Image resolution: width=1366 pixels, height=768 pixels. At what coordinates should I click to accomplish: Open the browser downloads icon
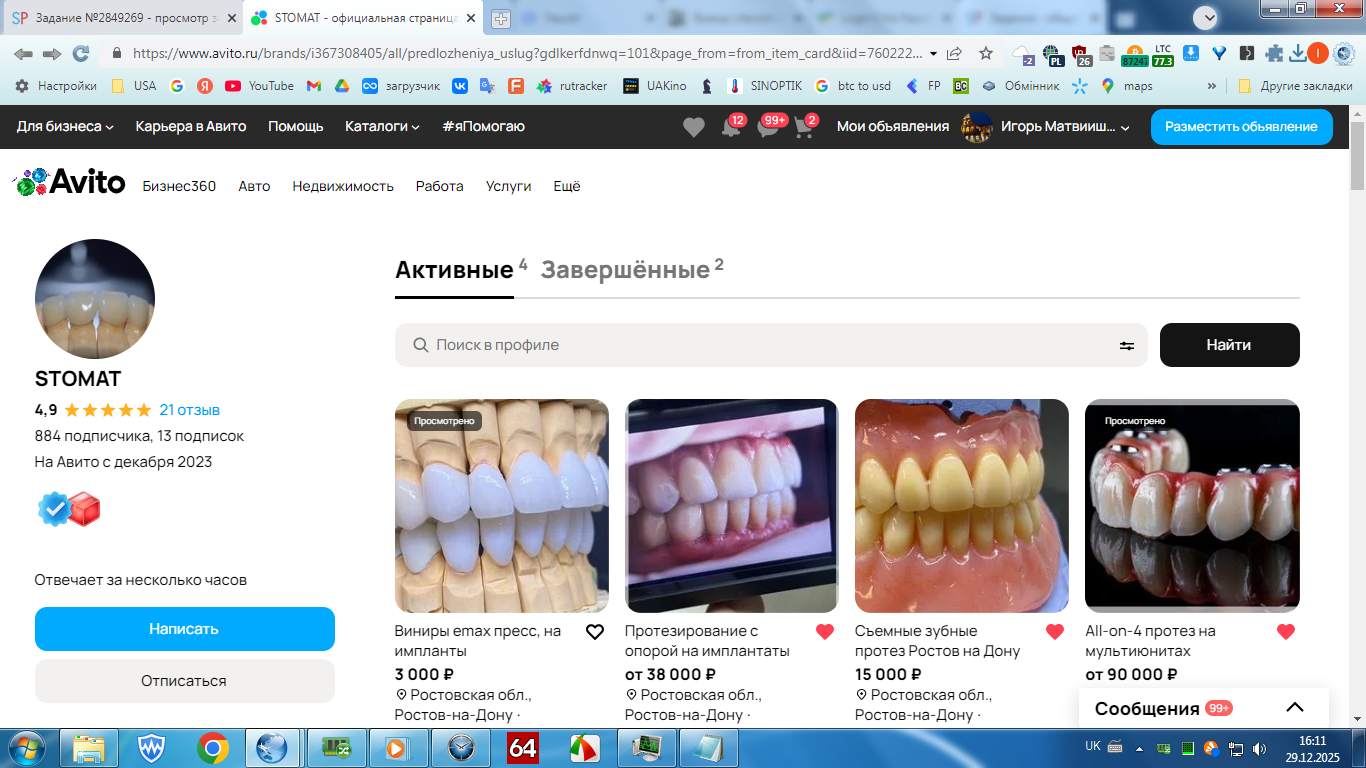[x=1297, y=53]
